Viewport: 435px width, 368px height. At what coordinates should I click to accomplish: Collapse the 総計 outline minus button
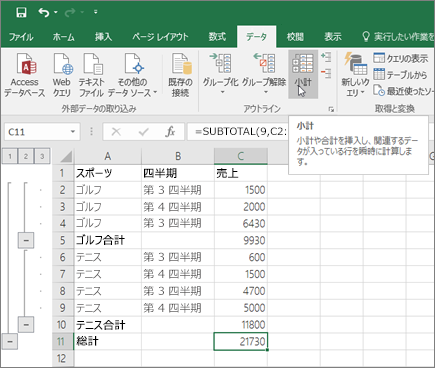tap(10, 341)
